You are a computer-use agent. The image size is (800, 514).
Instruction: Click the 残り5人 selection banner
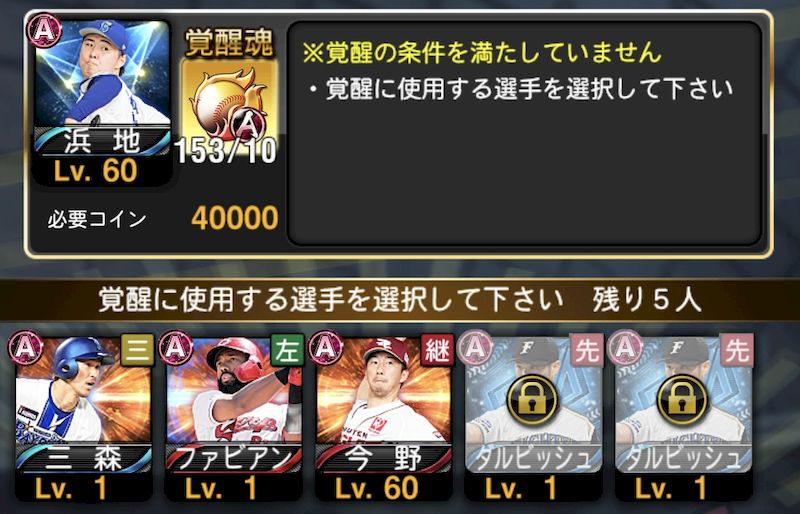pos(400,300)
